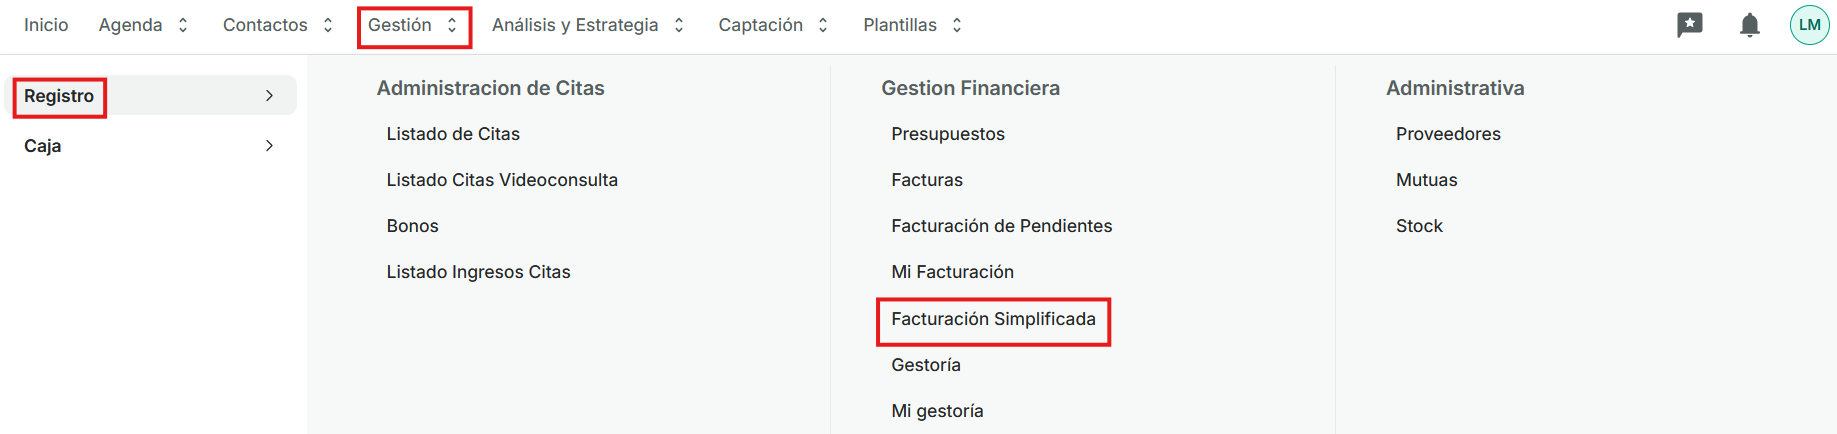Open Listado Citas Videoconsulta
1837x434 pixels.
click(502, 180)
